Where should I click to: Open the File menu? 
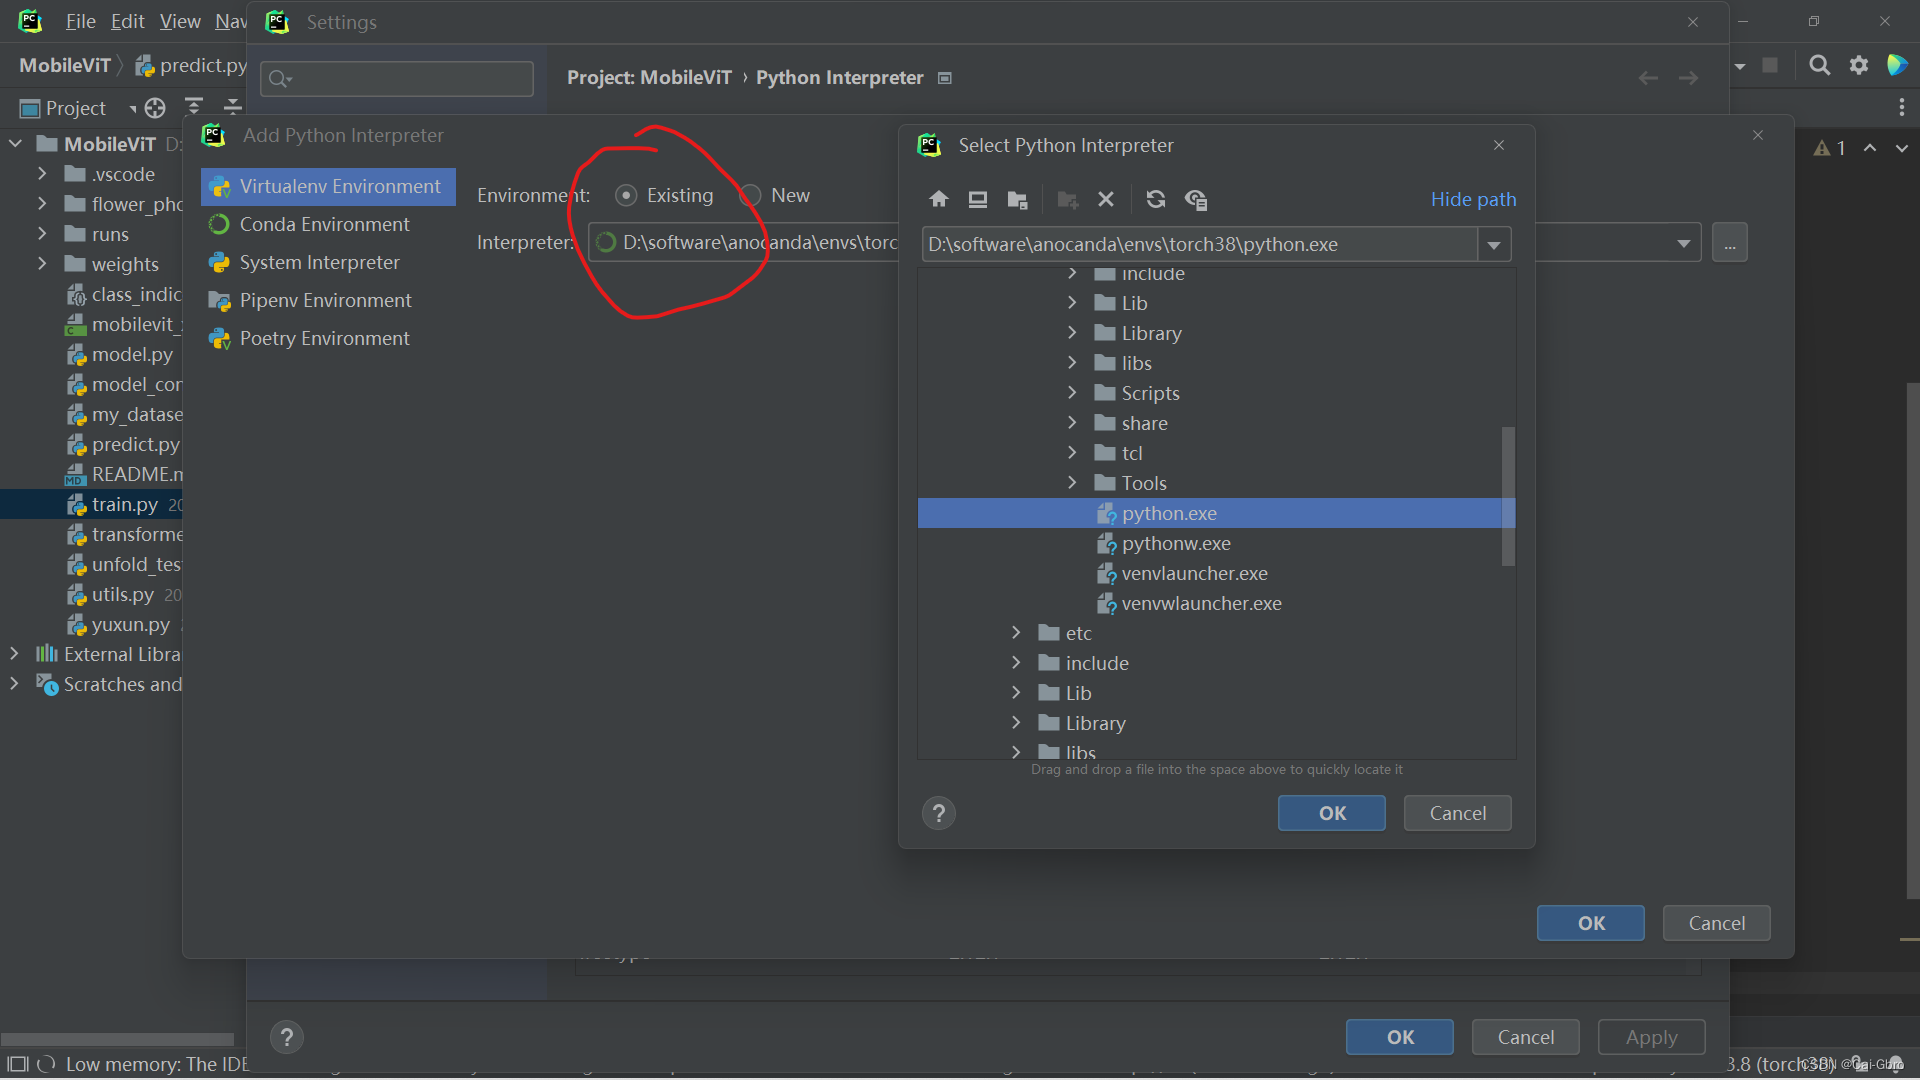tap(80, 21)
